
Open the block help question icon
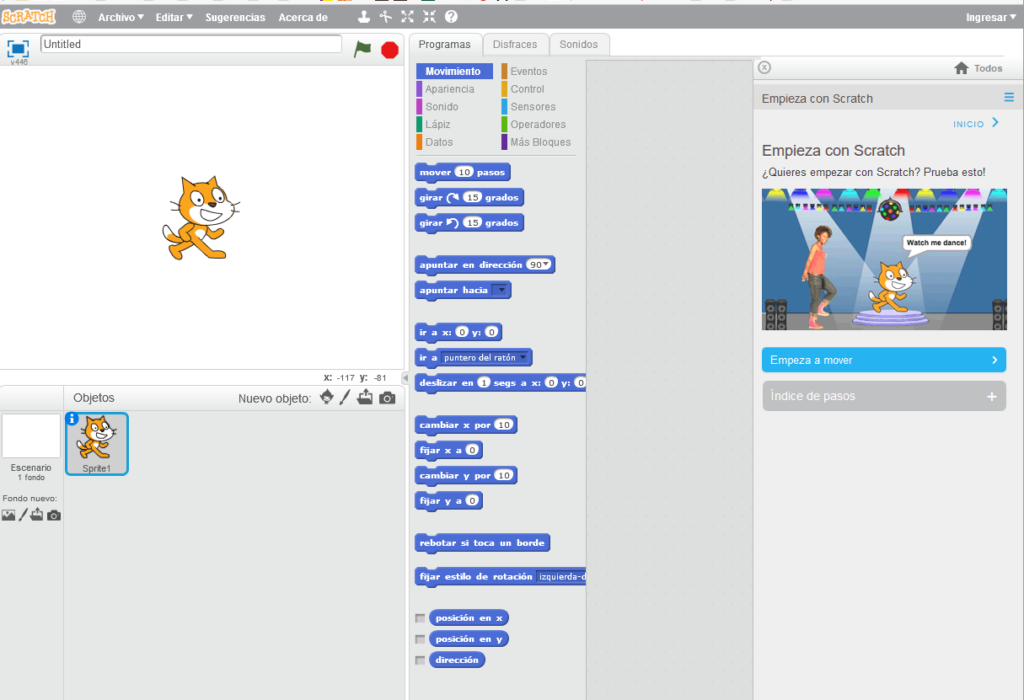click(x=451, y=17)
